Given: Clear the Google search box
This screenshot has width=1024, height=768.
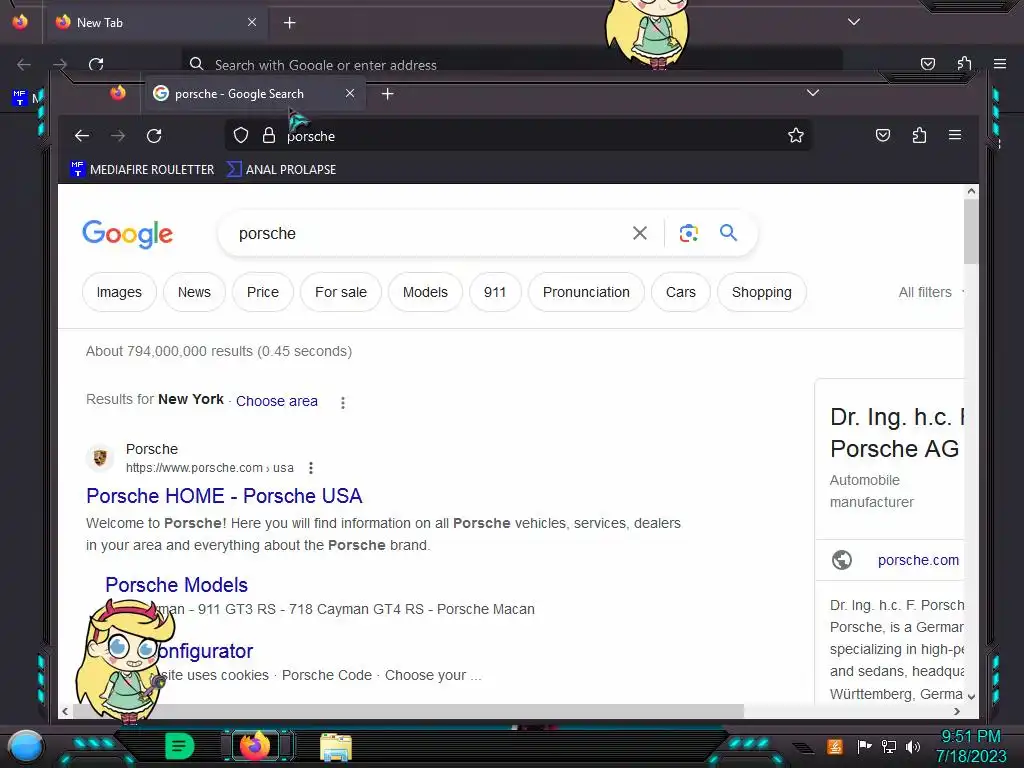Looking at the screenshot, I should pyautogui.click(x=640, y=233).
